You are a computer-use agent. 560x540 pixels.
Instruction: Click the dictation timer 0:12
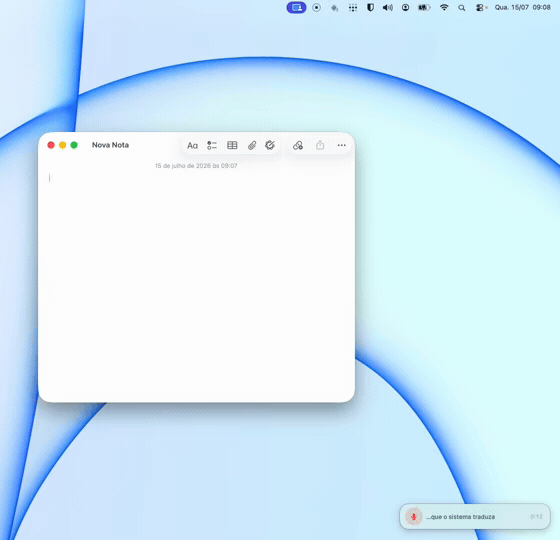[536, 517]
